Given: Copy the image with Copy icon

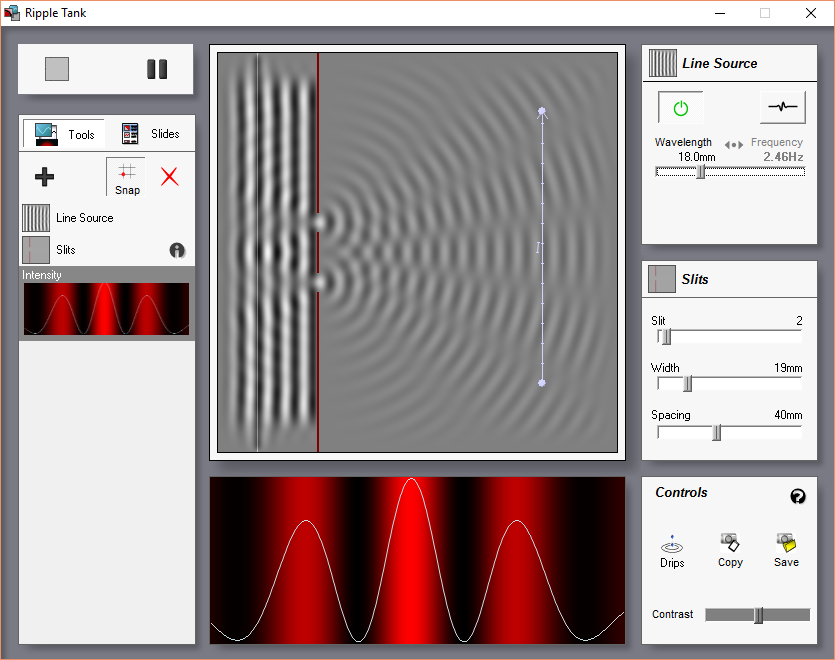Looking at the screenshot, I should coord(730,551).
